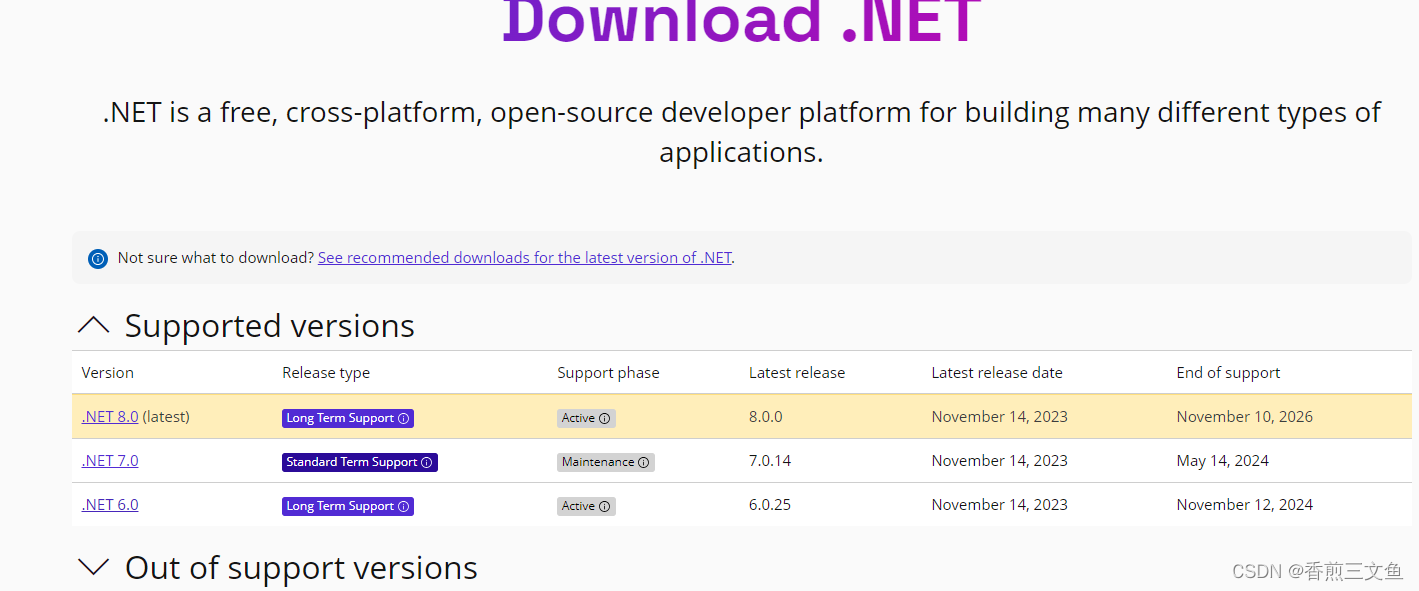1419x591 pixels.
Task: Click release date 'November 14, 2023' in .NET 7.0 row
Action: click(x=1000, y=460)
